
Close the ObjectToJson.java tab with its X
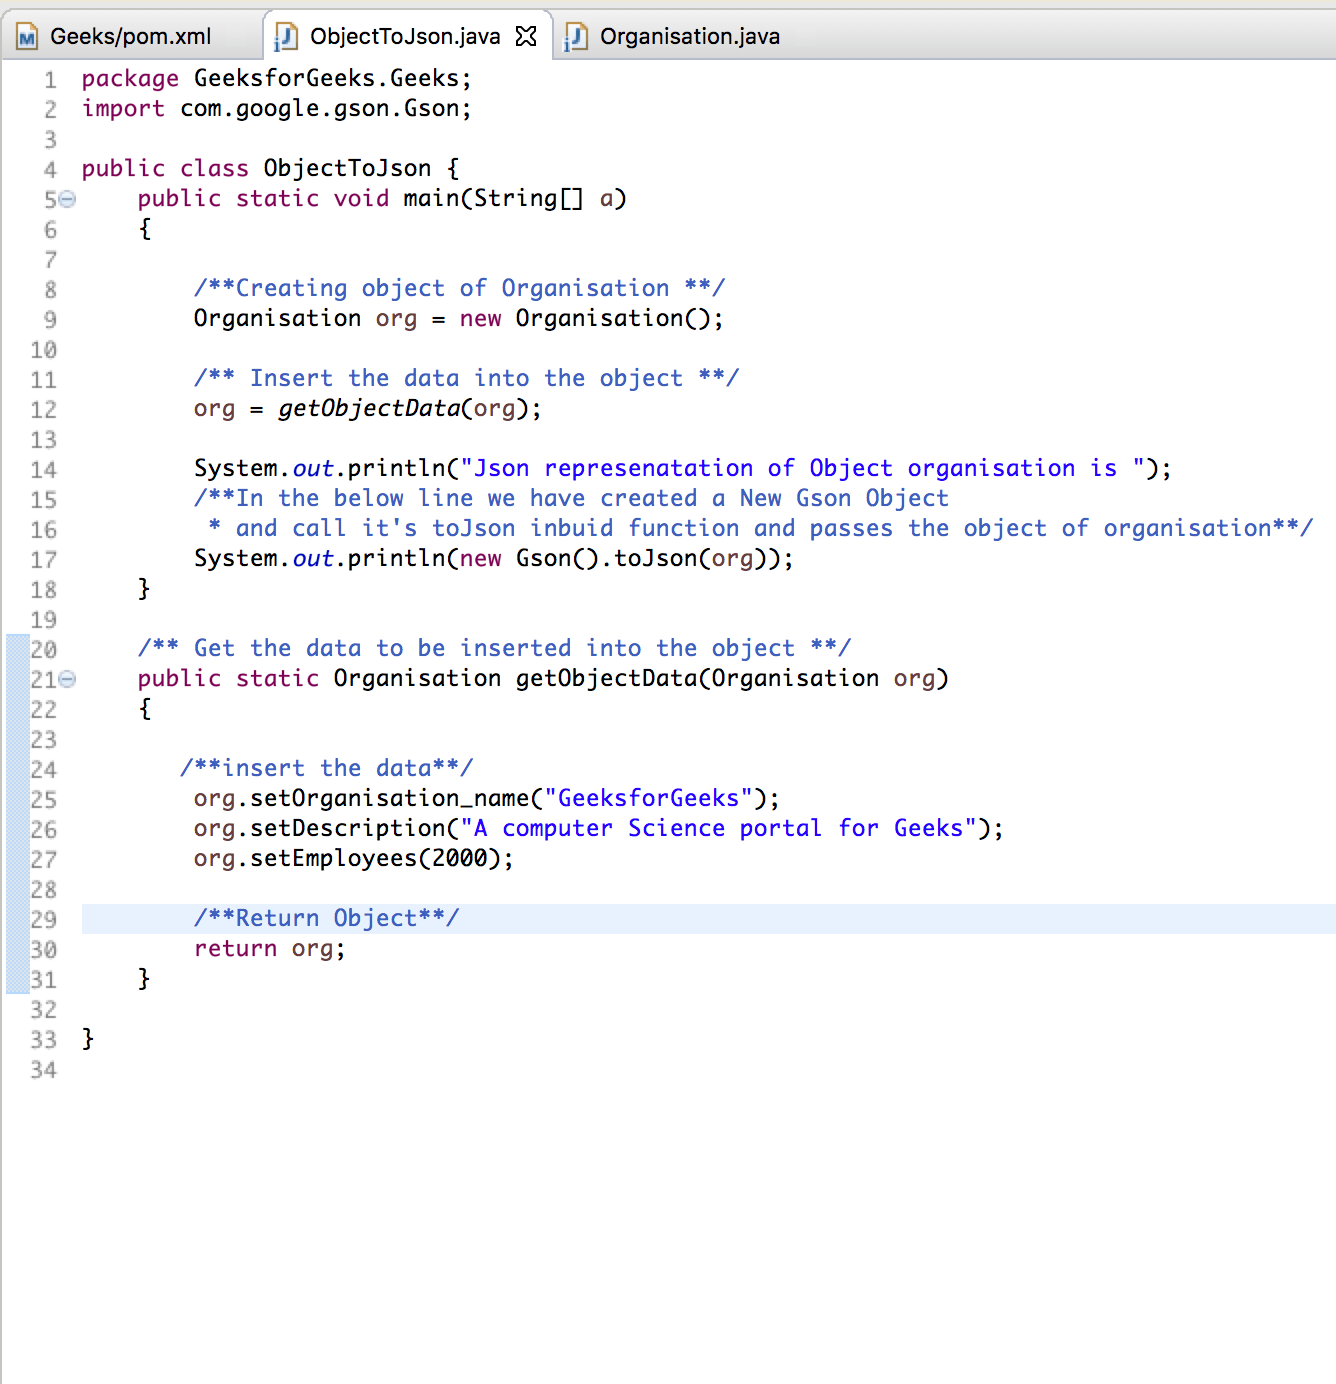click(527, 34)
